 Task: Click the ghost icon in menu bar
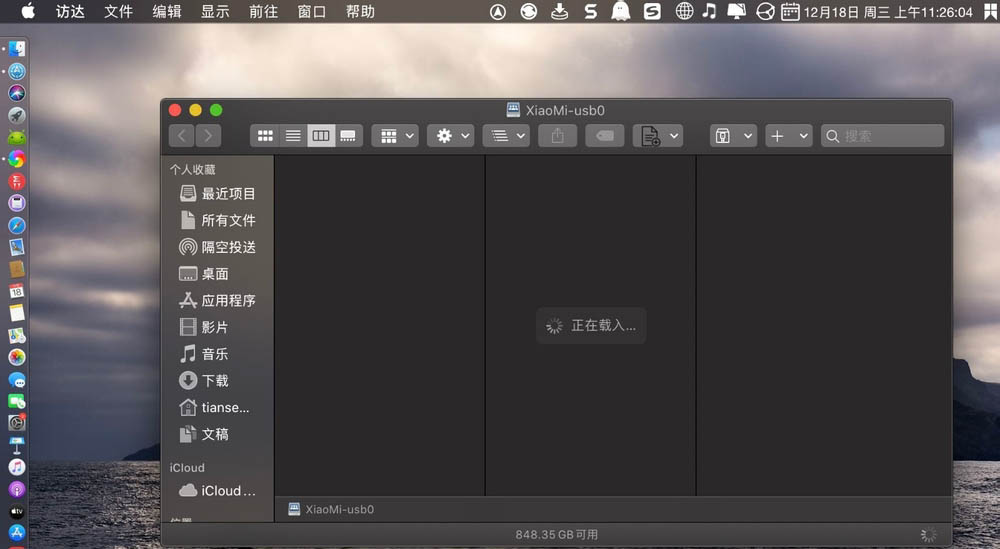621,11
